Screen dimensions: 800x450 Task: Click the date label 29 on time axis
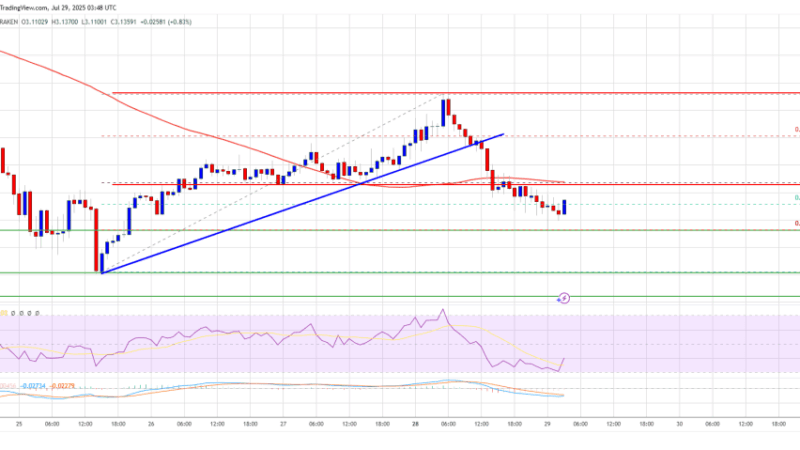point(547,424)
